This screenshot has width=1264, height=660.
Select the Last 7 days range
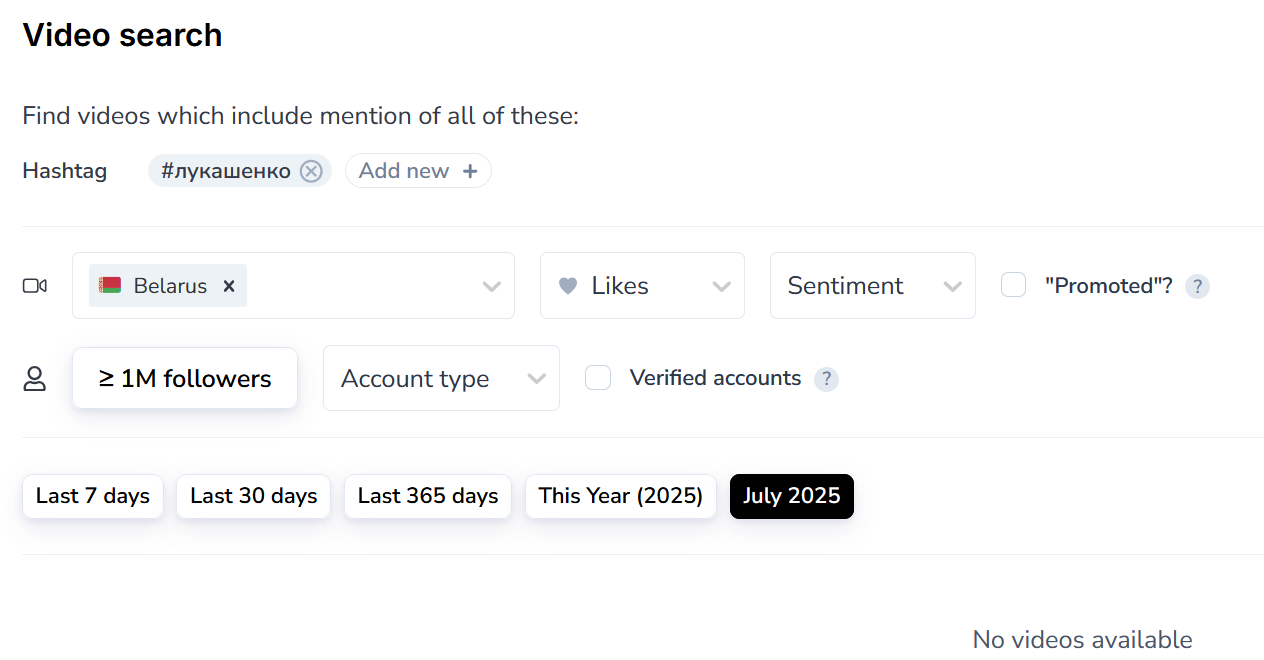93,496
